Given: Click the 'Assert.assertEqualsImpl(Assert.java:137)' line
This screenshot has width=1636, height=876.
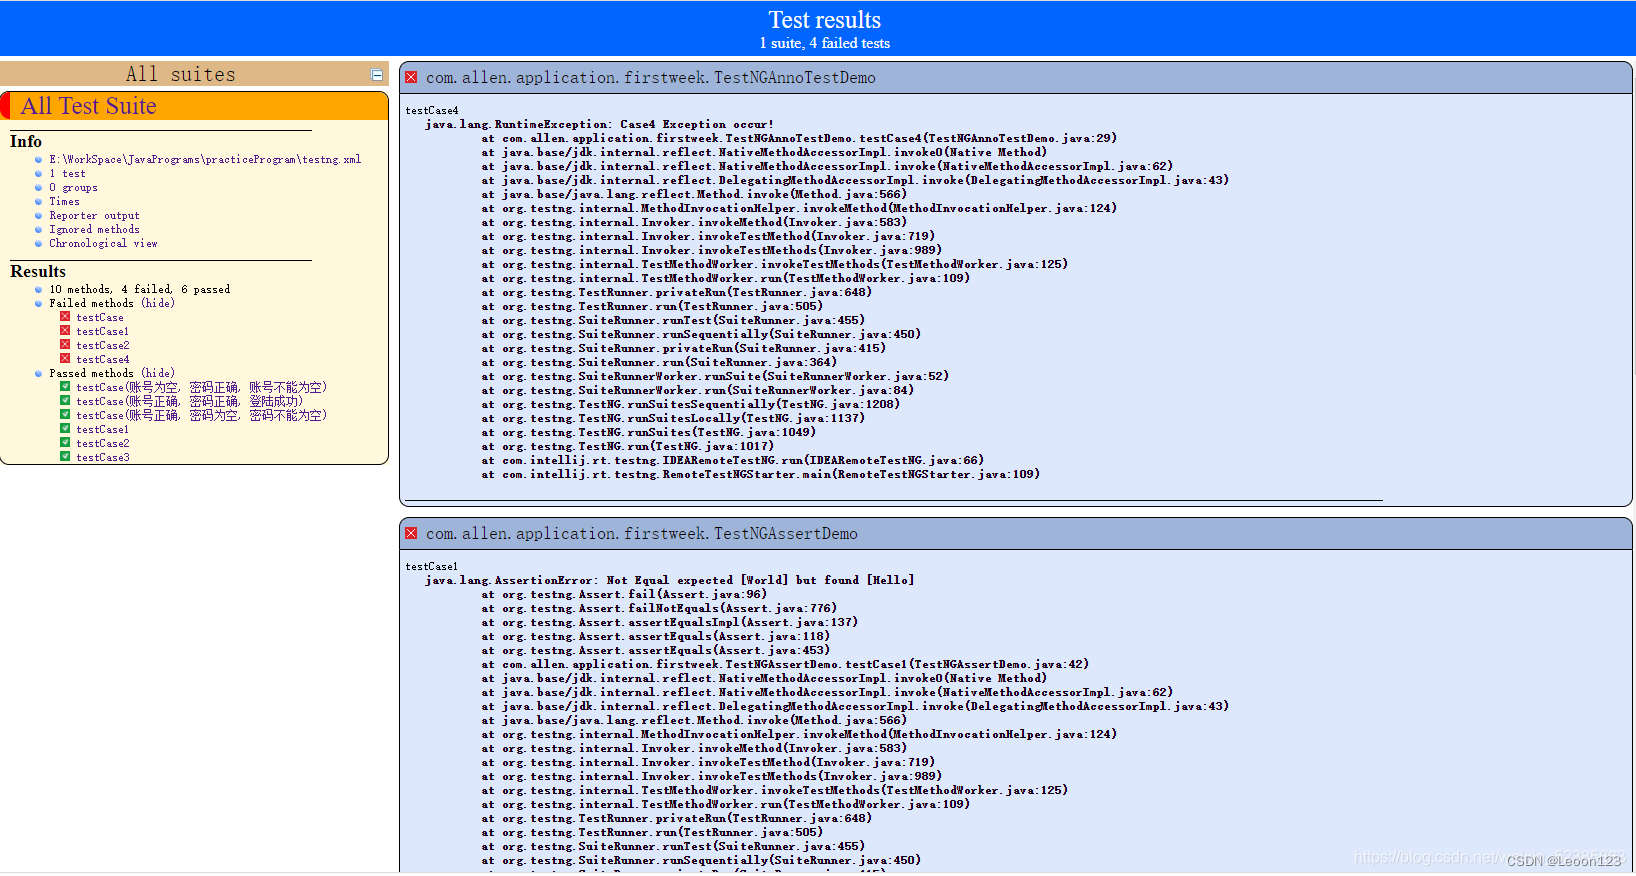Looking at the screenshot, I should (x=669, y=622).
